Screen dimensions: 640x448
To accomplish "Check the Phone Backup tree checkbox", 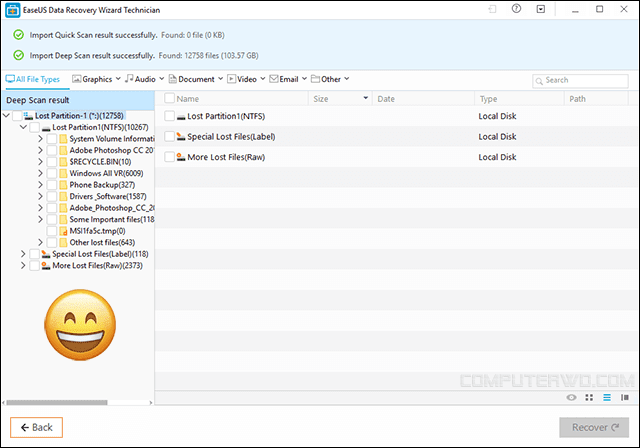I will click(x=52, y=185).
